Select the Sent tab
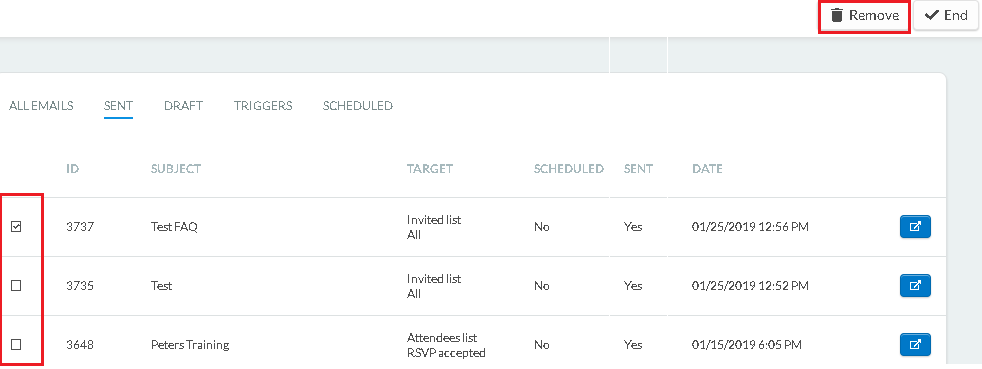Image resolution: width=982 pixels, height=369 pixels. 118,106
